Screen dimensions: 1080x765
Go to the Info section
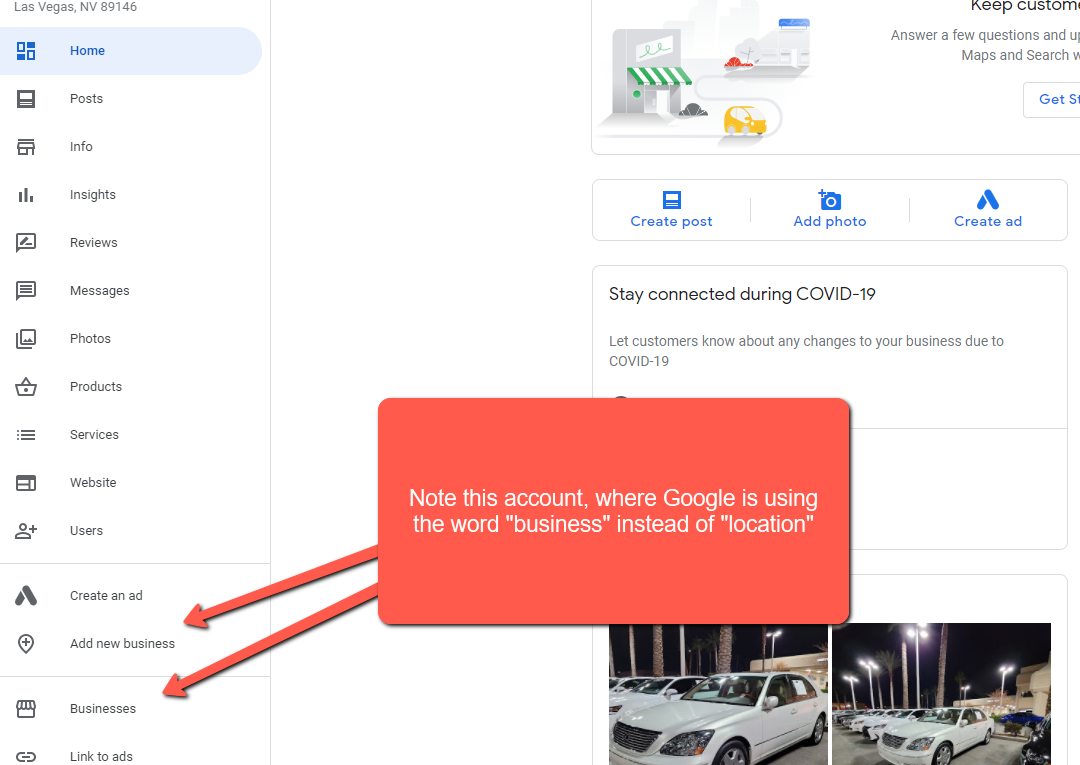point(81,147)
